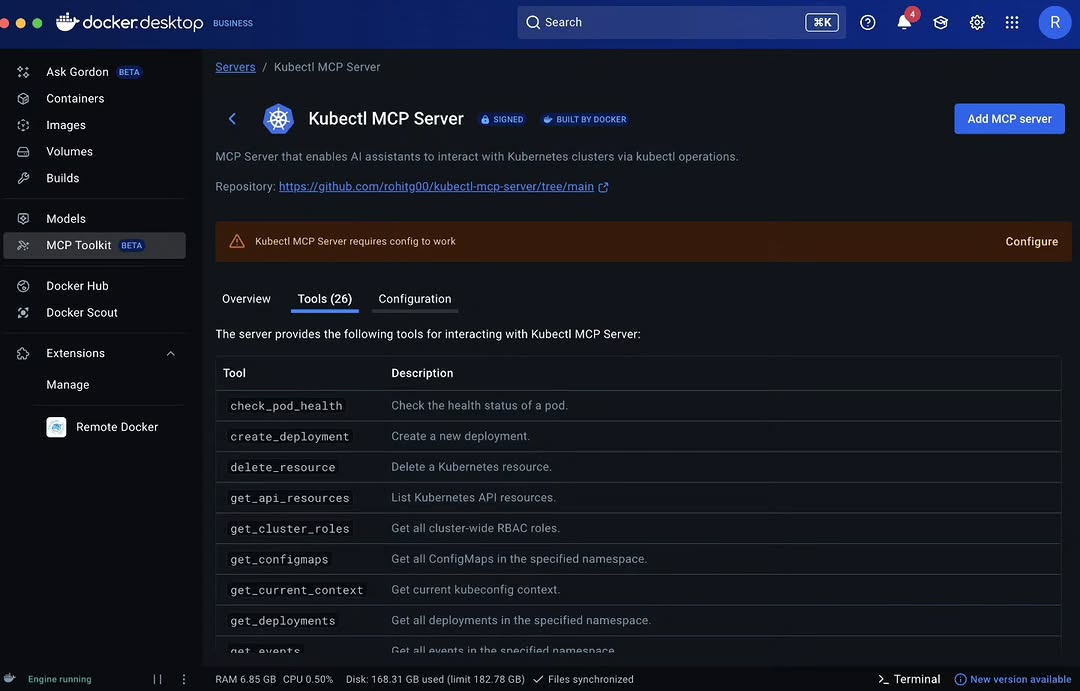1080x691 pixels.
Task: Select delete_resource tool name
Action: coord(282,467)
